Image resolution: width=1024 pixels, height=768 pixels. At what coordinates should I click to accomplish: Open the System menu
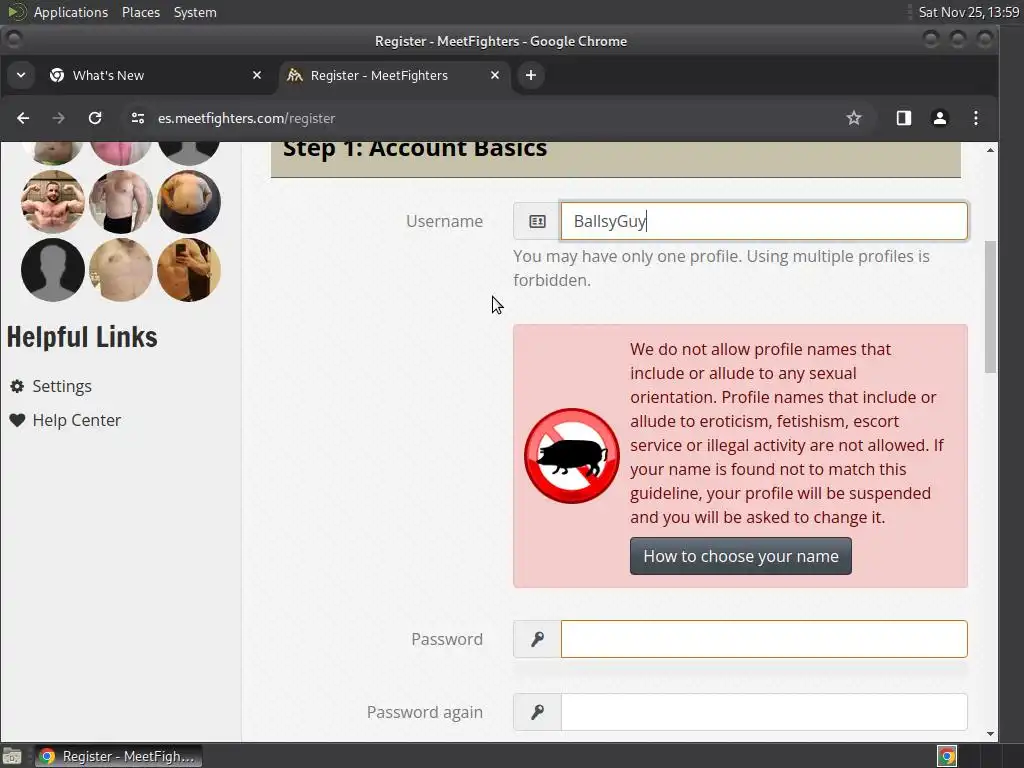coord(195,12)
